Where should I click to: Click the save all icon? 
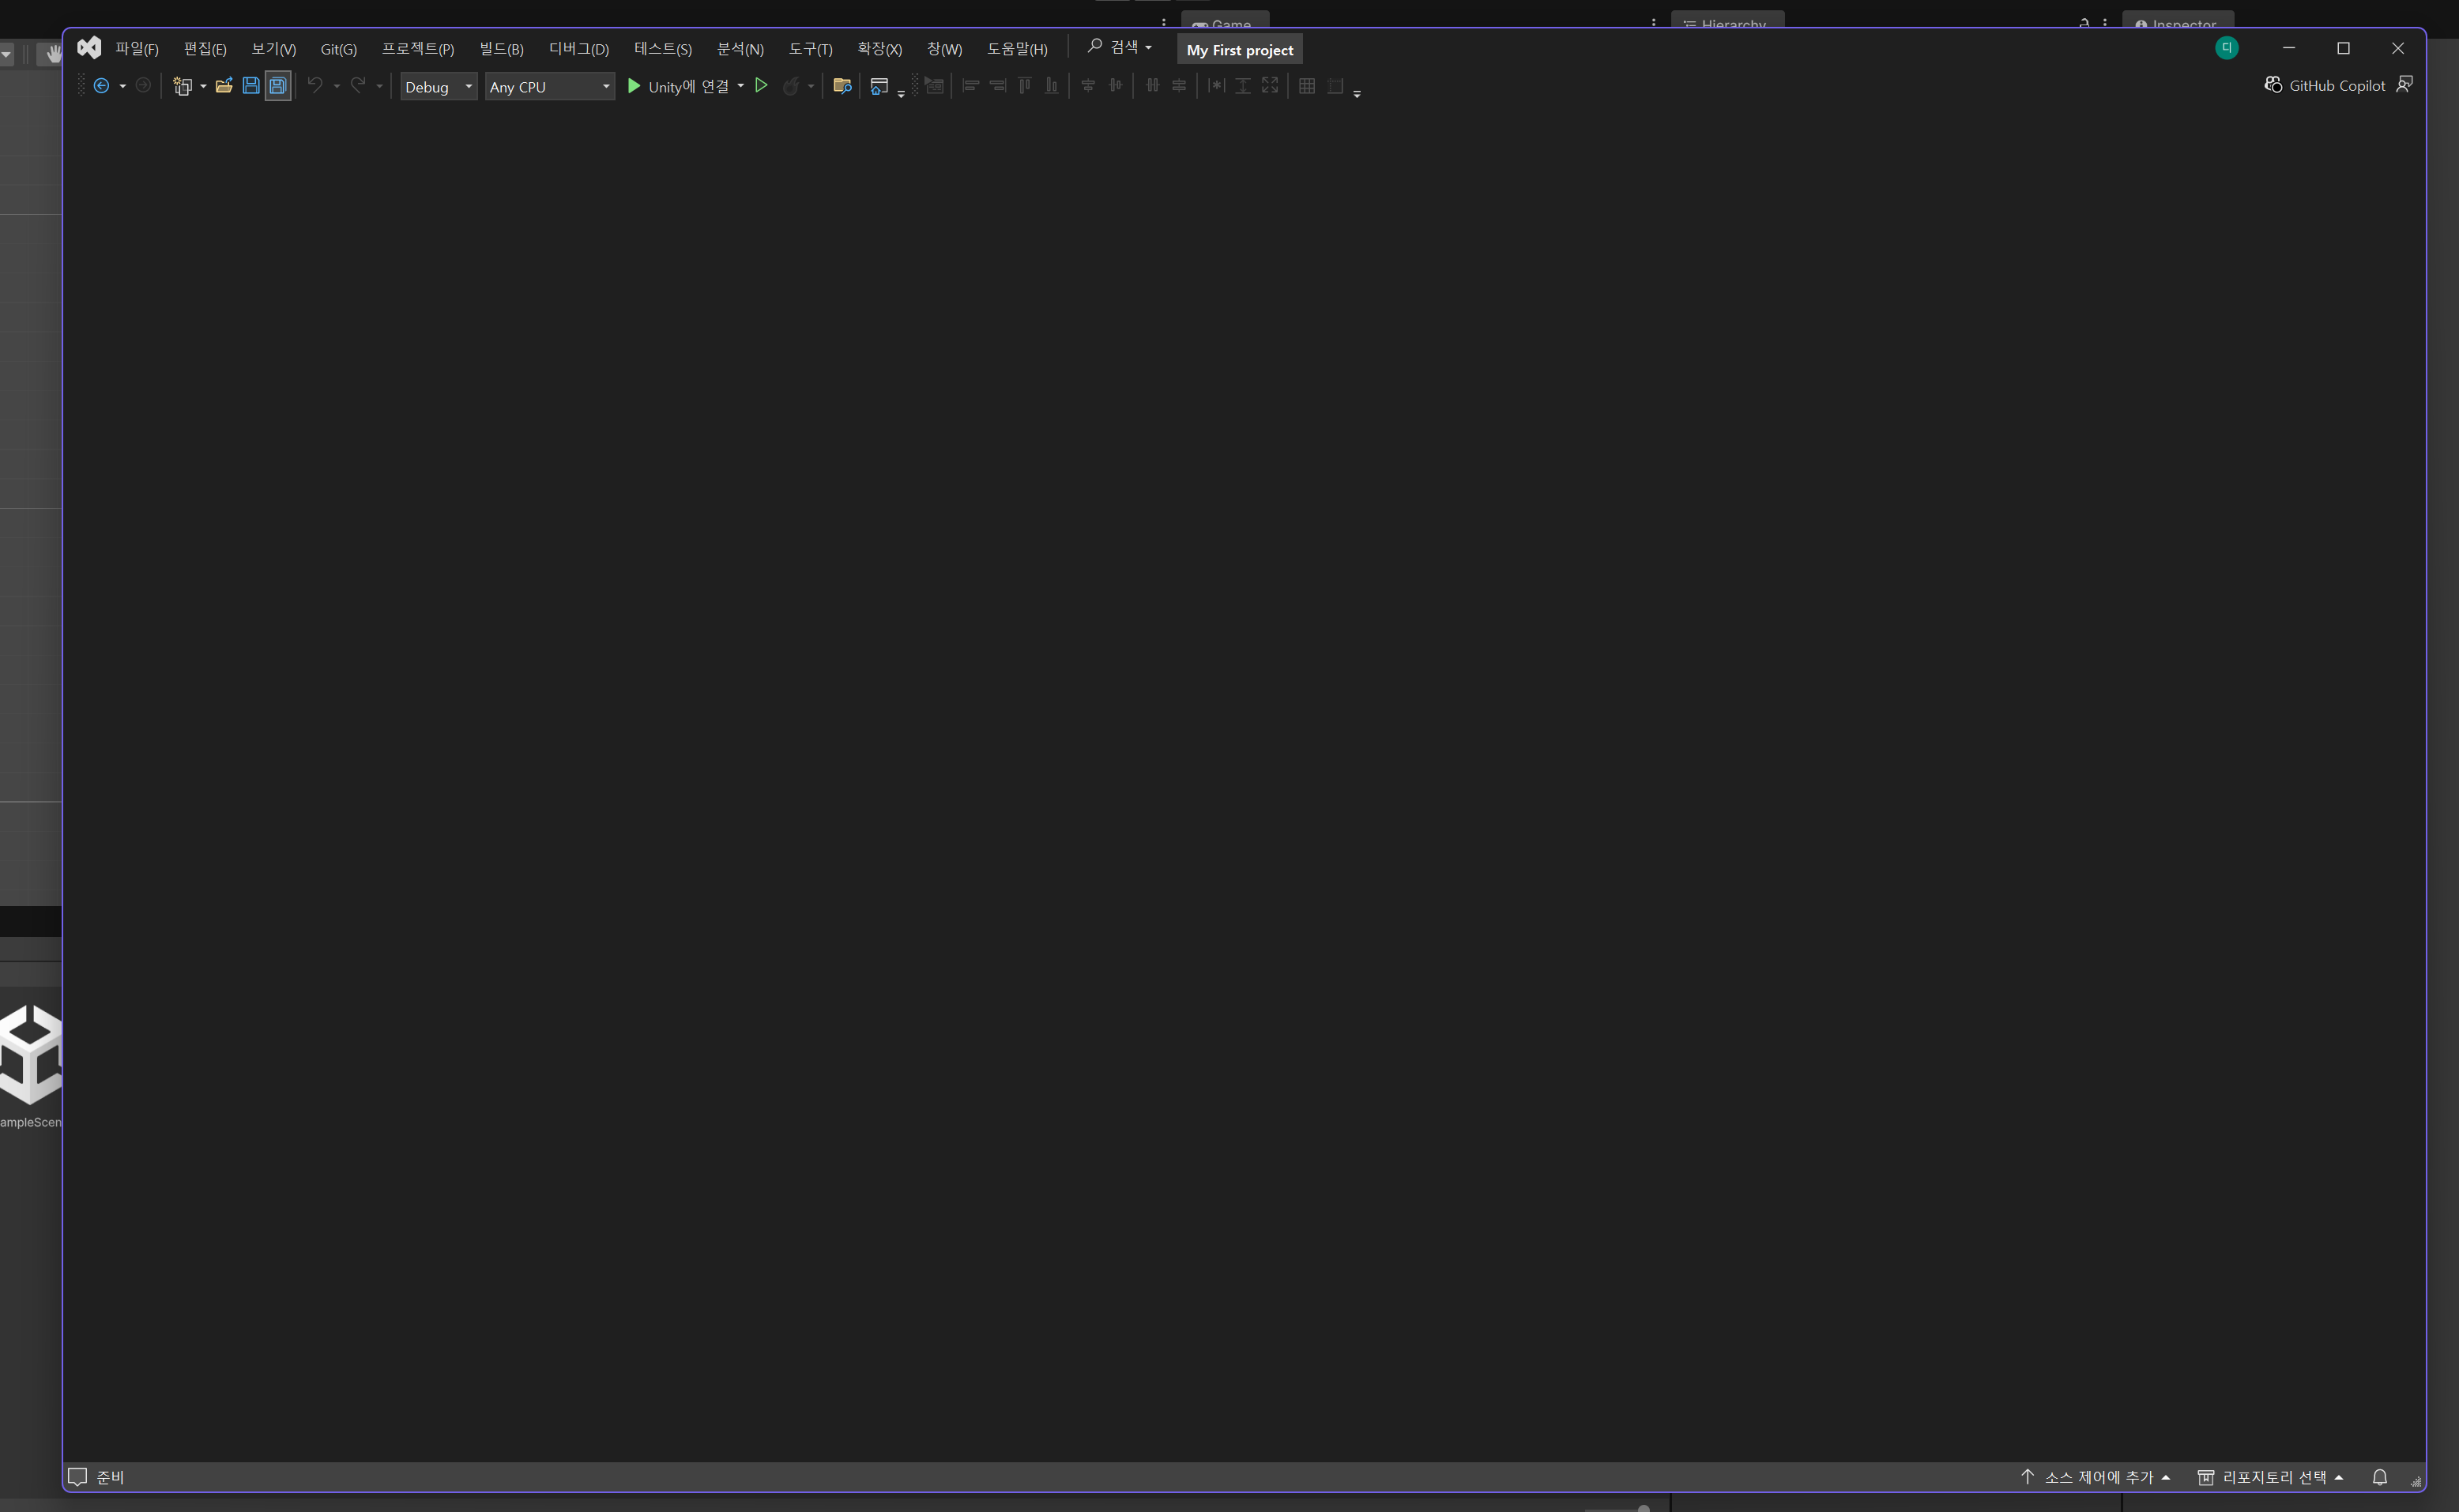coord(278,86)
